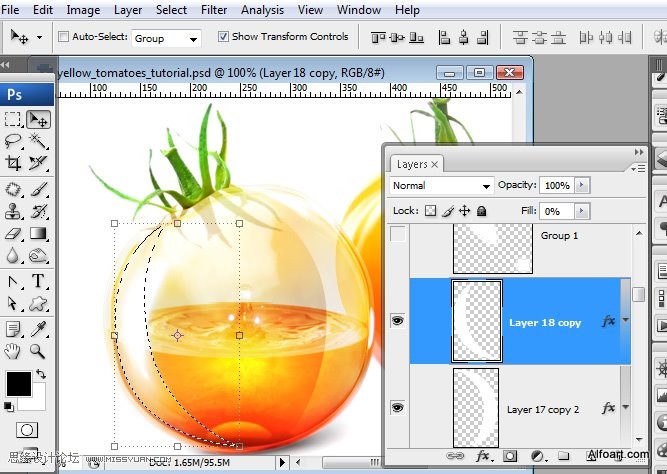This screenshot has width=667, height=474.
Task: Select the Hand tool
Action: point(13,351)
